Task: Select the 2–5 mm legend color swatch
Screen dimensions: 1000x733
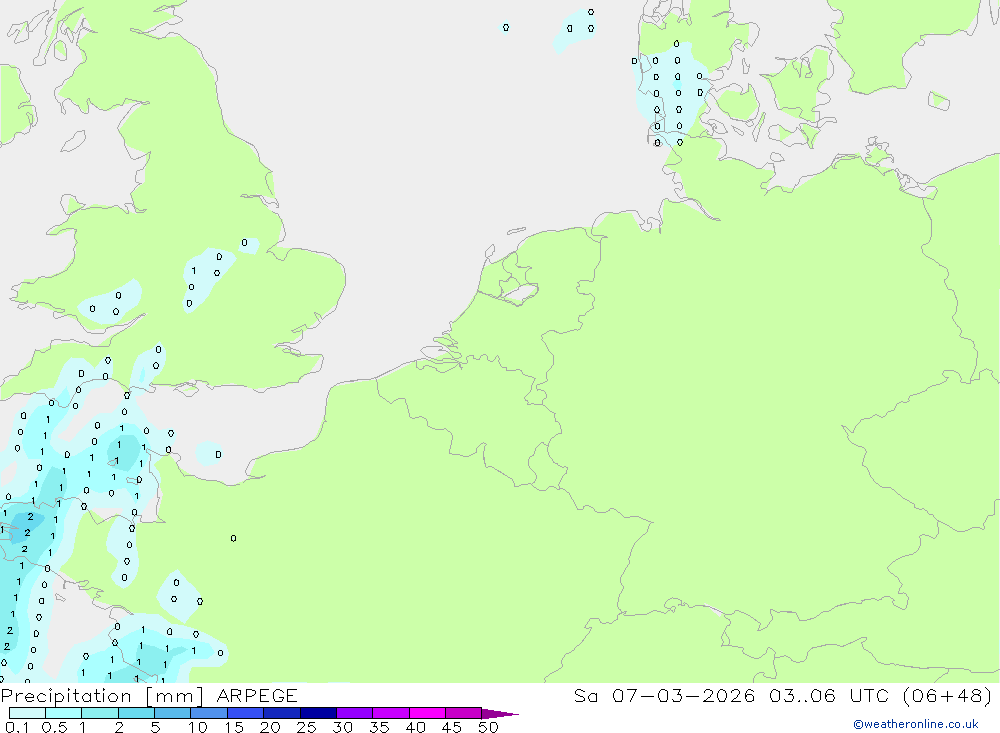Action: pos(136,713)
